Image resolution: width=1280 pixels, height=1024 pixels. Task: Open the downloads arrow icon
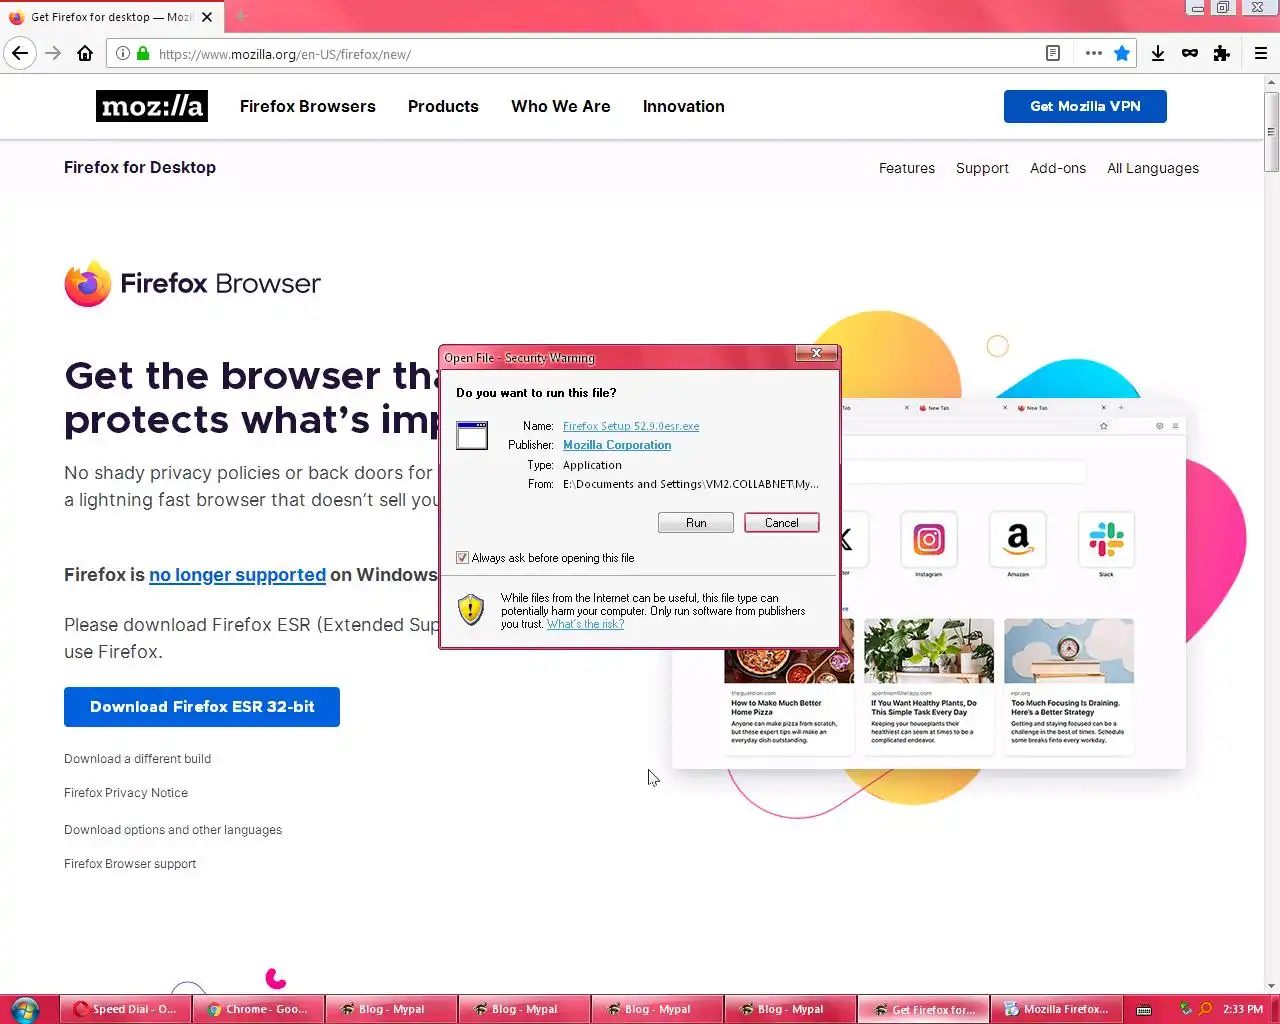point(1158,54)
